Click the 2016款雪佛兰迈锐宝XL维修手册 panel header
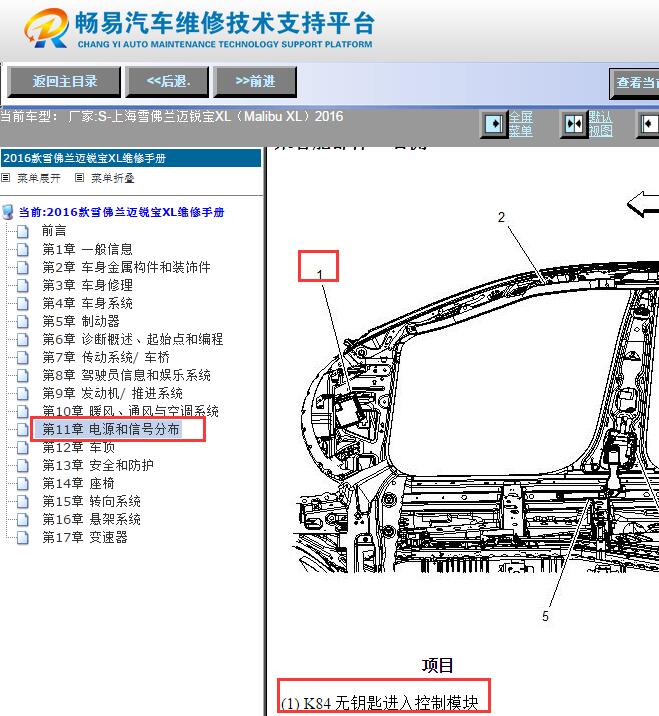This screenshot has width=659, height=716. click(x=131, y=158)
